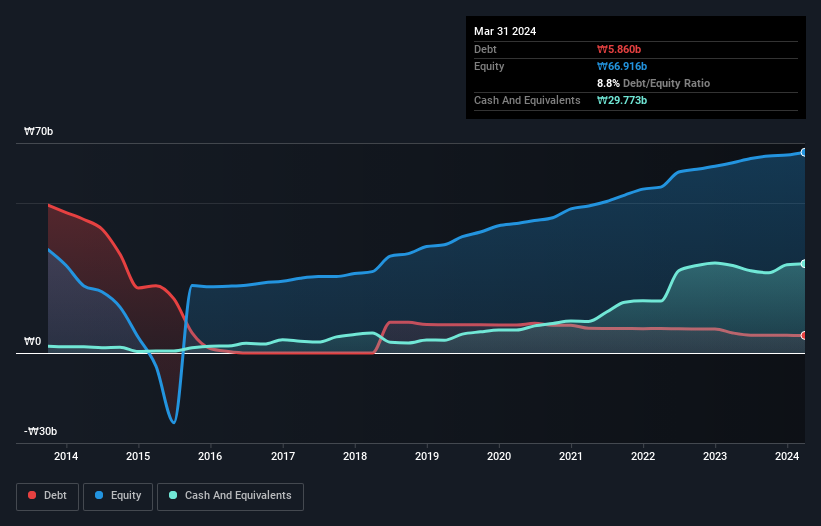Click the ₩29.773b cash value
This screenshot has width=821, height=526.
[622, 100]
